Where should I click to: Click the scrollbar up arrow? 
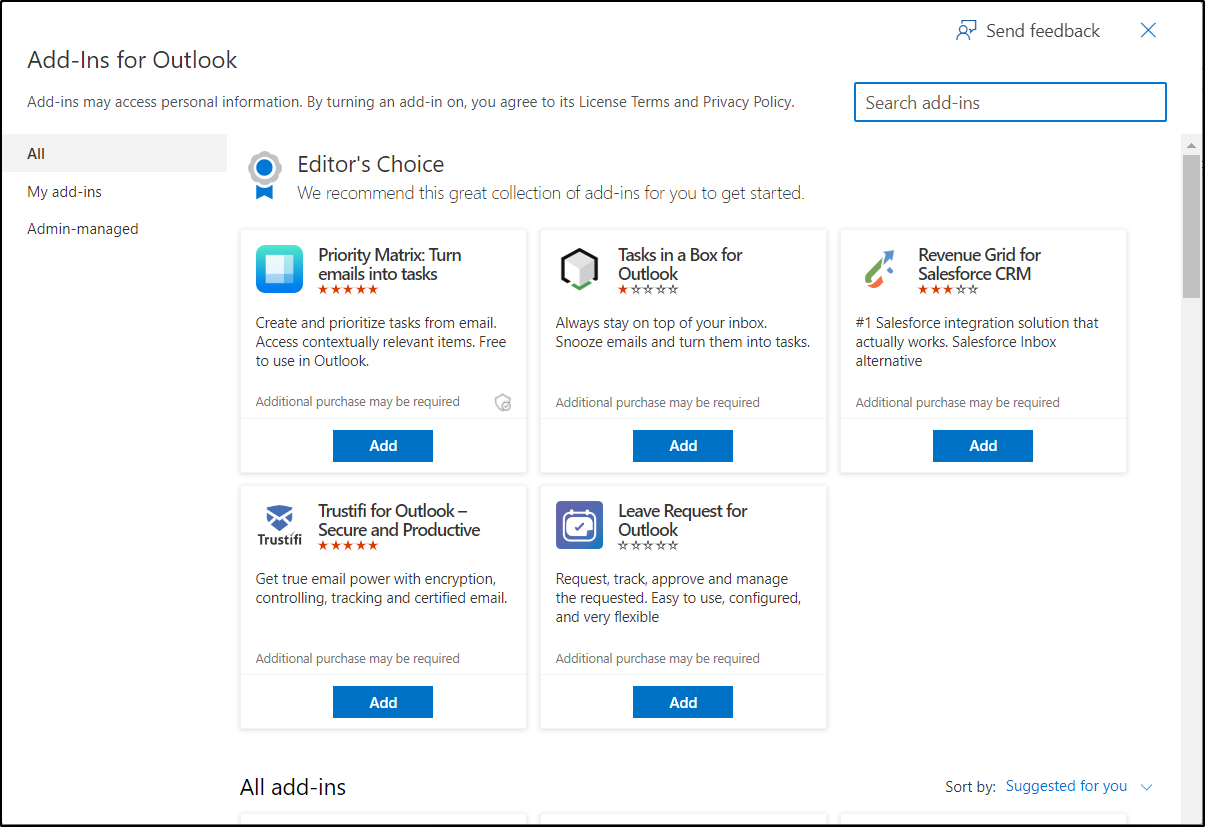[x=1191, y=144]
